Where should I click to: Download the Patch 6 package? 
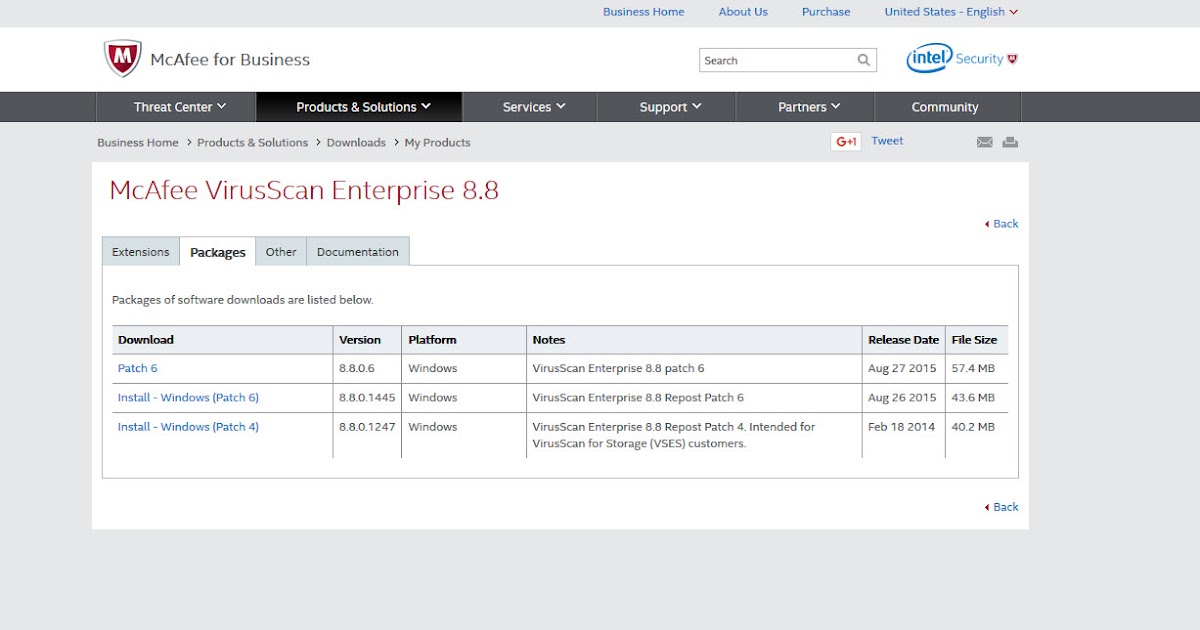click(138, 368)
